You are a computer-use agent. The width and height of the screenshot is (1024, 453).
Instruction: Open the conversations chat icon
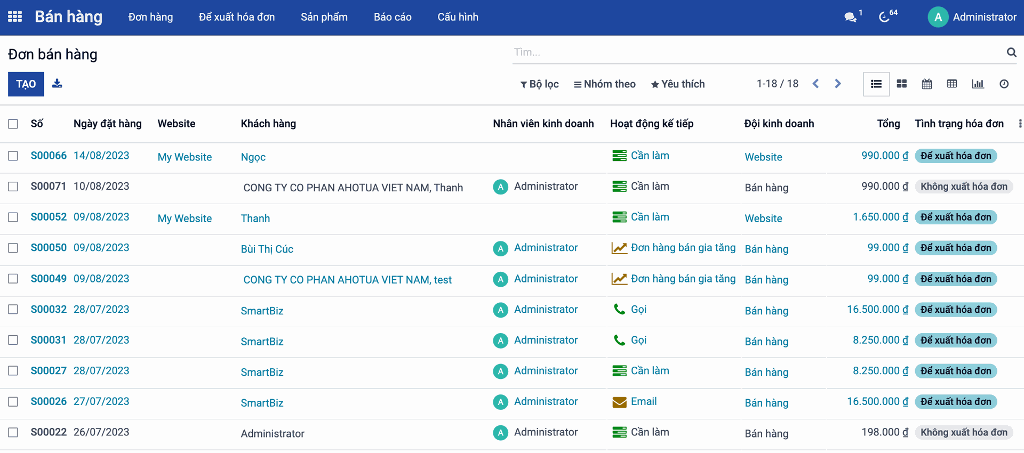click(x=850, y=18)
